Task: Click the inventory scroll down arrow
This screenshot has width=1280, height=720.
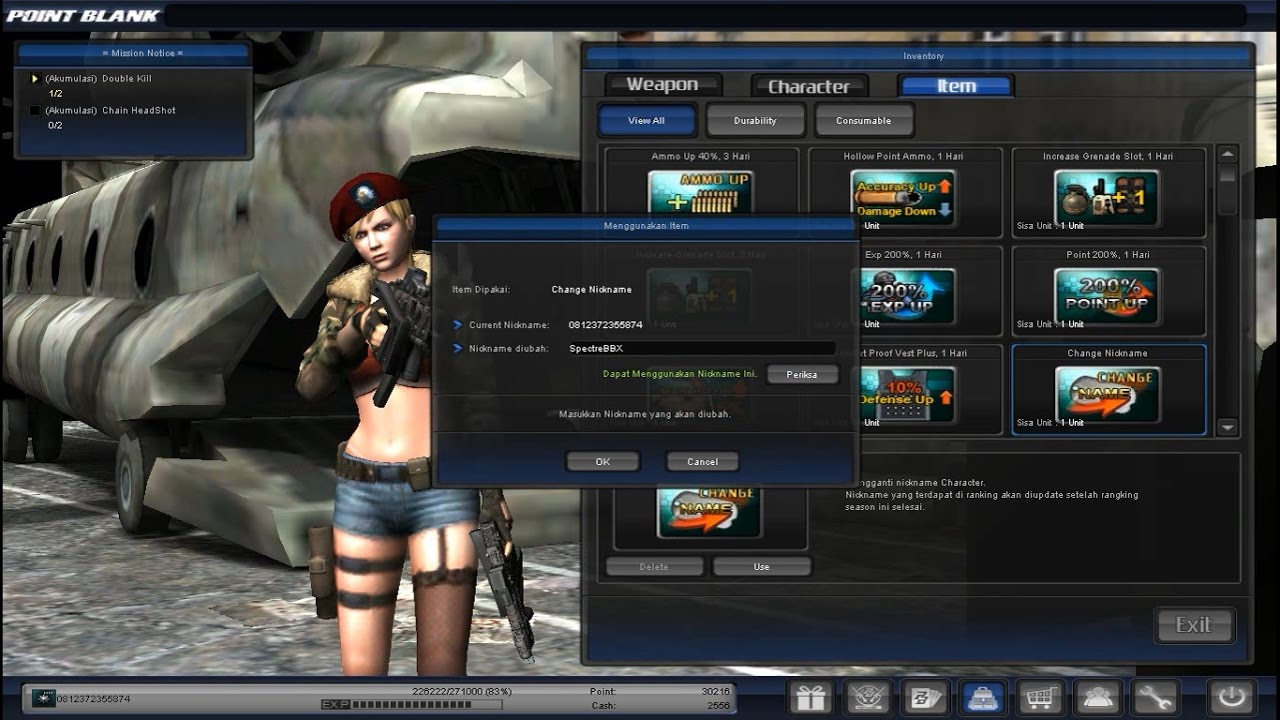Action: tap(1227, 427)
